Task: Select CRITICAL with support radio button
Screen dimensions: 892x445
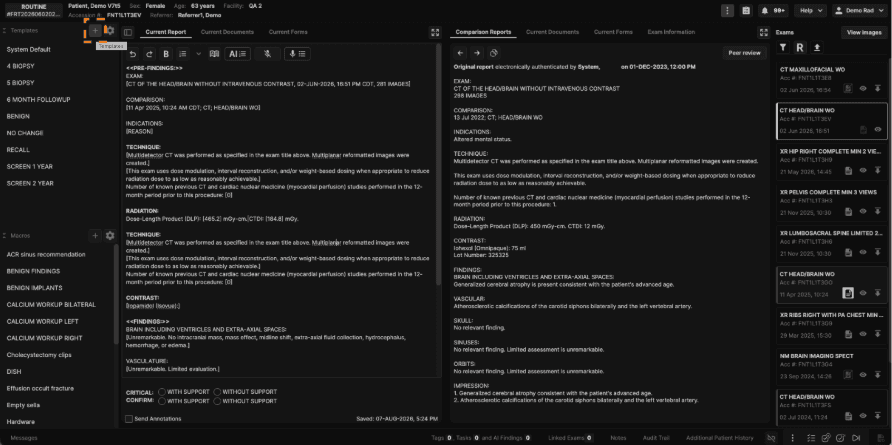Action: coord(162,392)
